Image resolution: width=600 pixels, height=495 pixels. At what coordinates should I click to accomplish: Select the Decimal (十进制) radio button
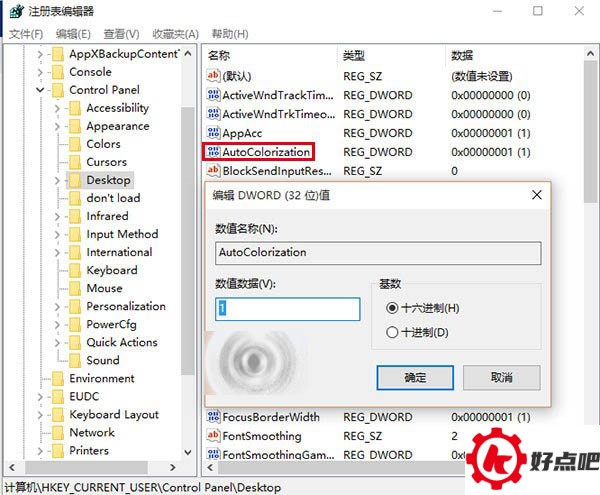pos(392,332)
